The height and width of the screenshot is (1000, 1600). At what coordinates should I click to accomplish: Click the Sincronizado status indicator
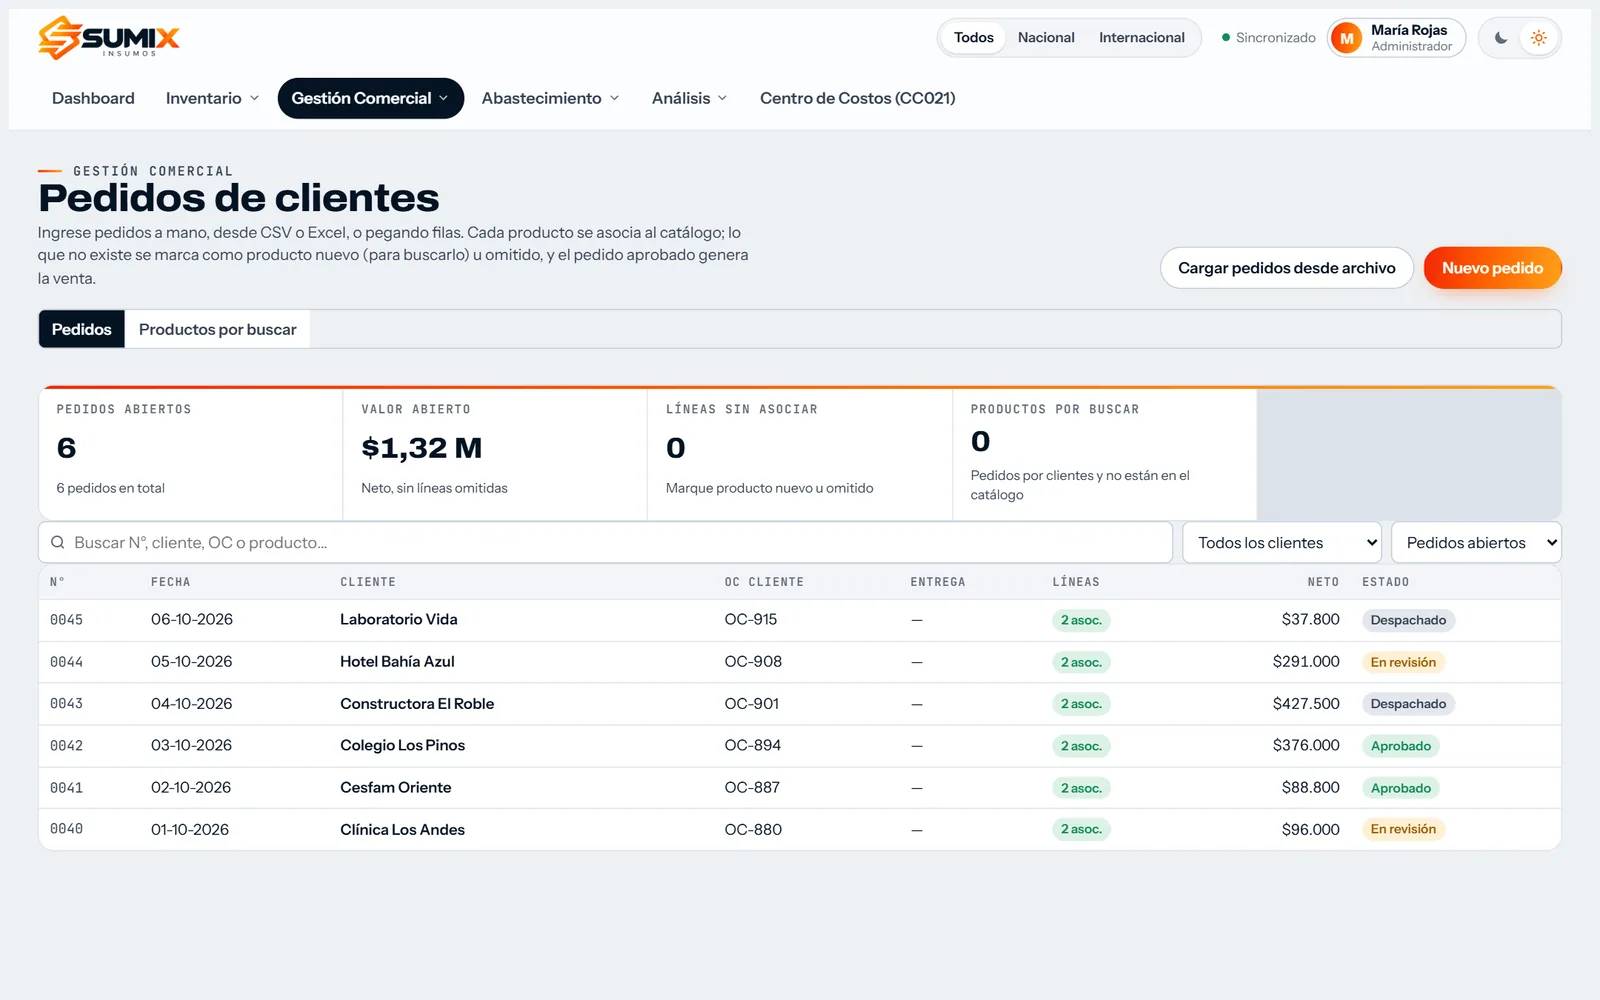(1268, 38)
